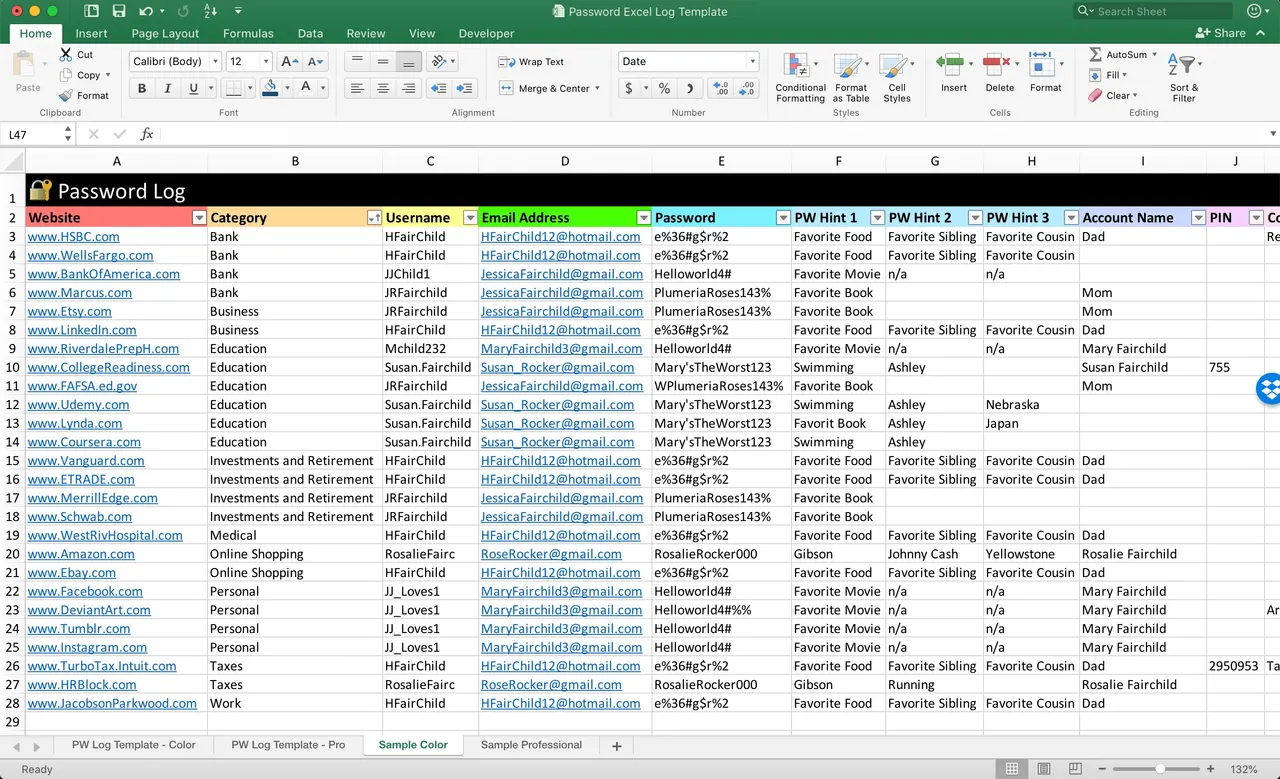Screen dimensions: 1280x779
Task: Open the Email Address filter arrow
Action: (x=643, y=218)
